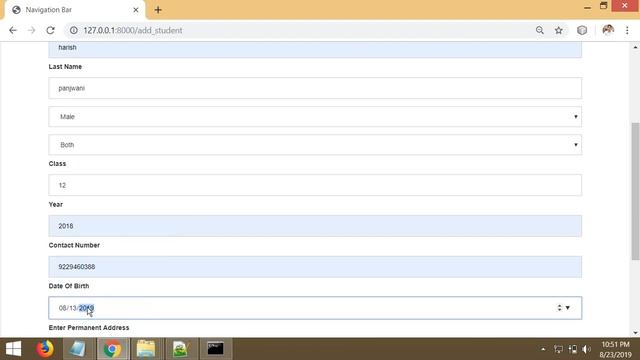
Task: Open the Male gender dropdown
Action: pyautogui.click(x=315, y=117)
